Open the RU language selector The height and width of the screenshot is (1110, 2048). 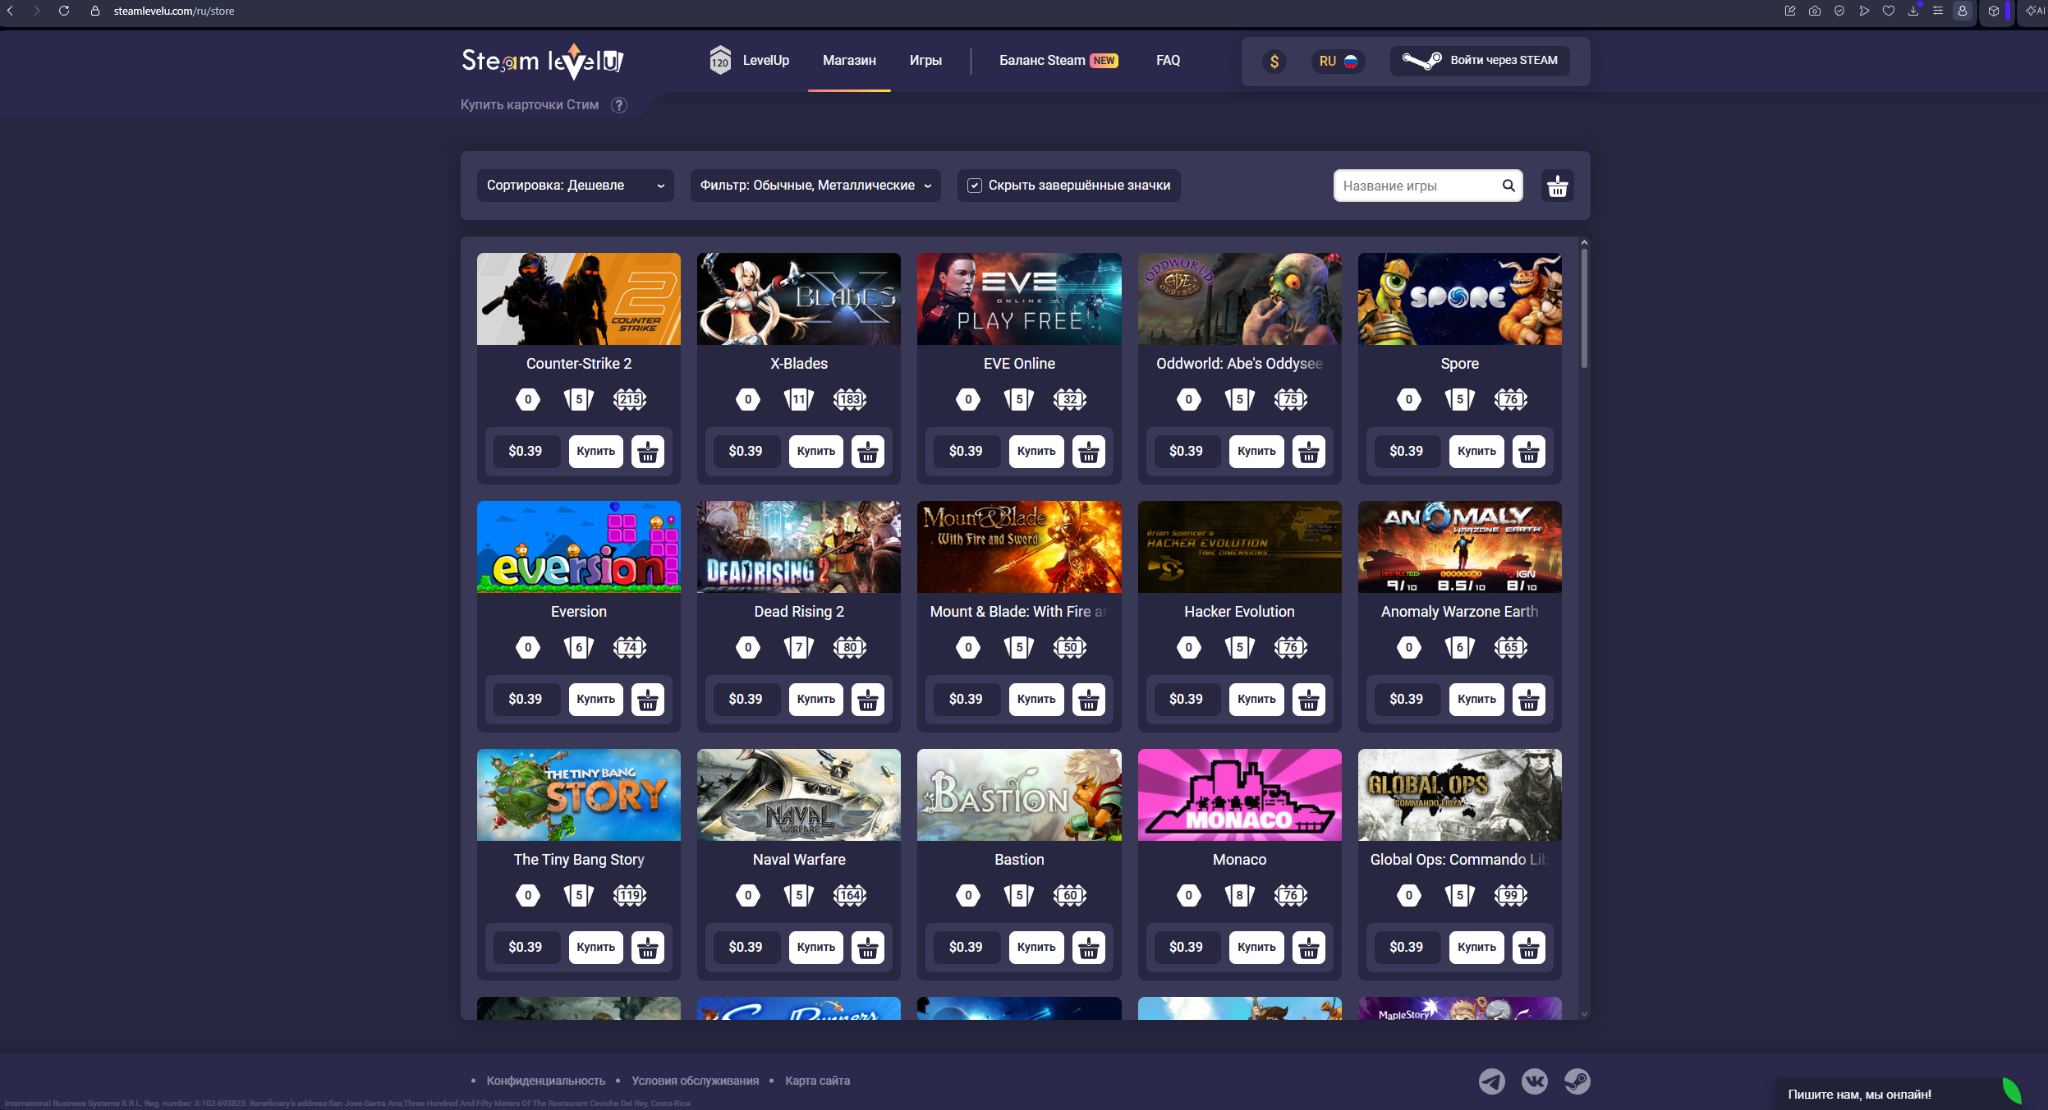1338,61
